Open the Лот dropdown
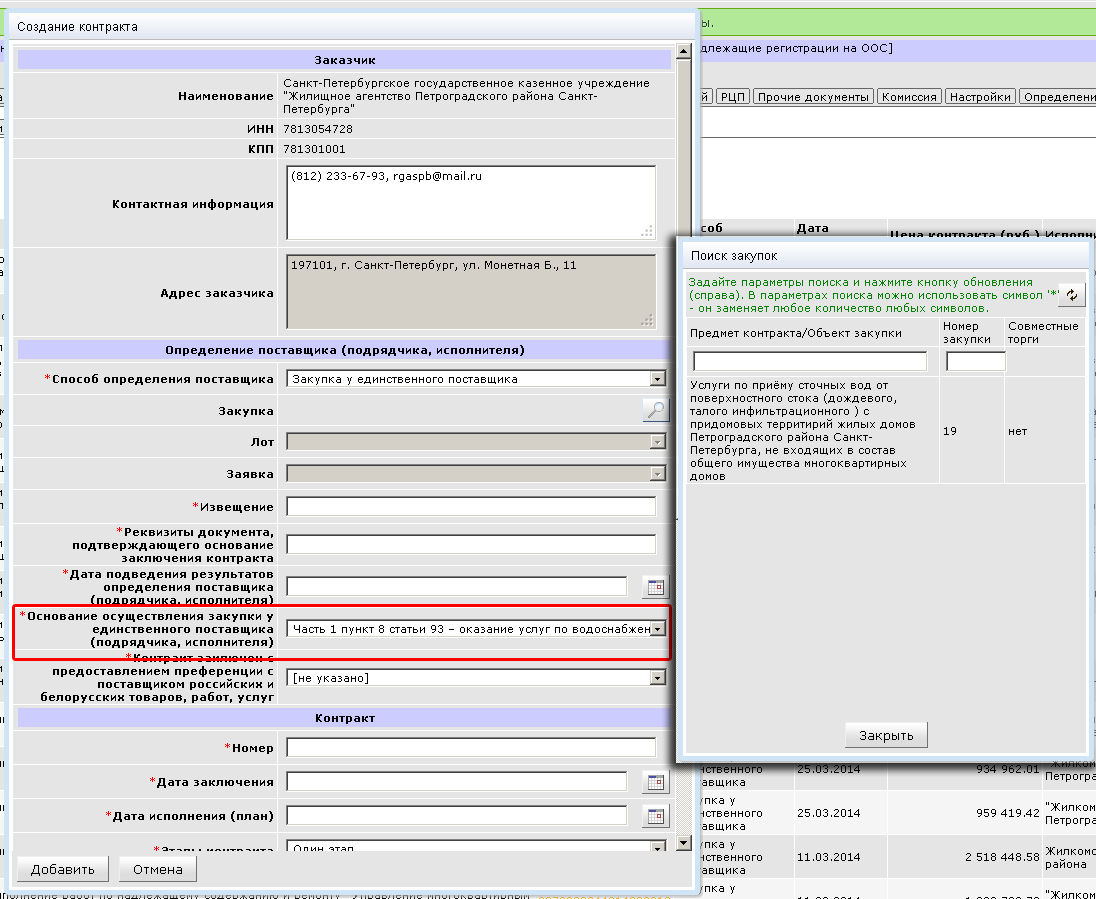The height and width of the screenshot is (899, 1096). coord(657,442)
